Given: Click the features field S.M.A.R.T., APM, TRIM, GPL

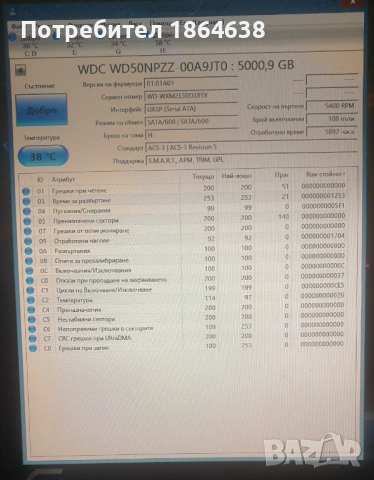Looking at the screenshot, I should point(252,160).
